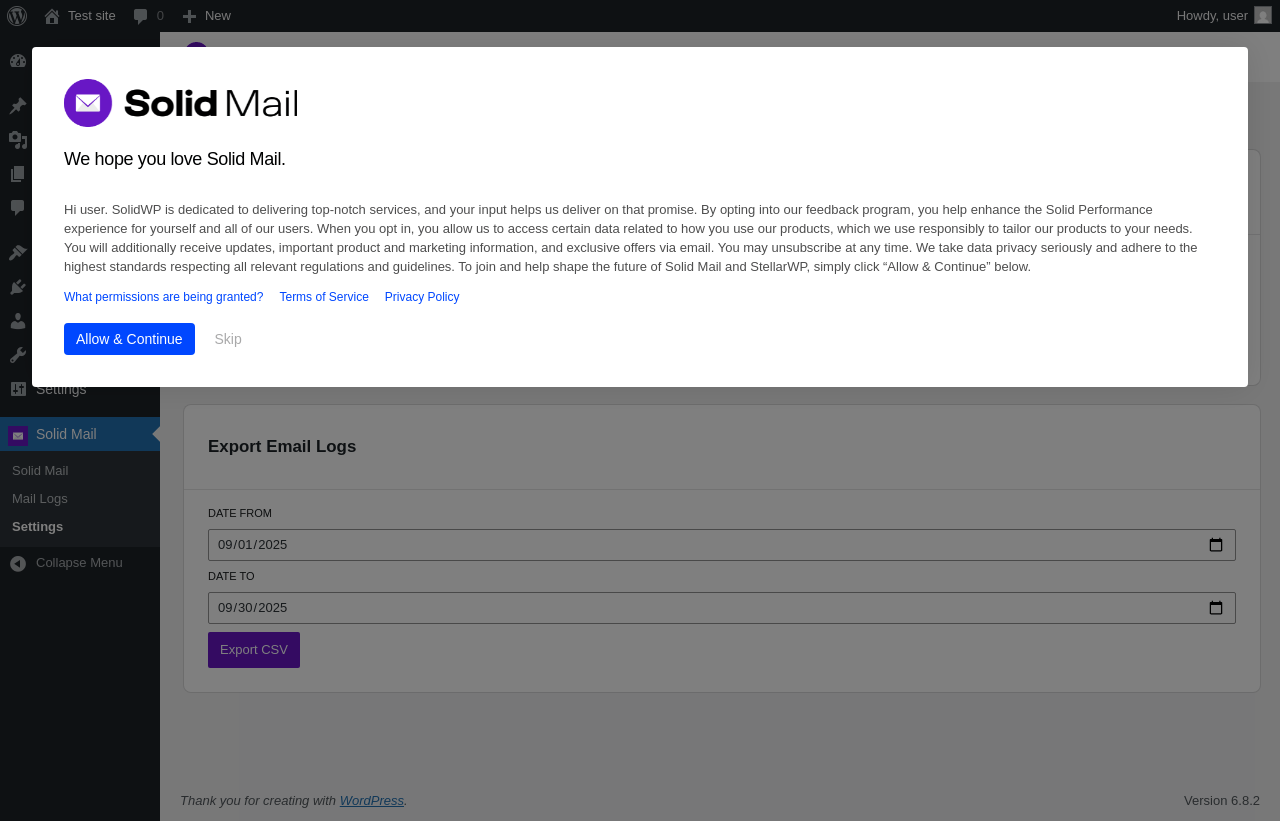Skip the feedback opt-in
This screenshot has height=821, width=1280.
[x=228, y=339]
